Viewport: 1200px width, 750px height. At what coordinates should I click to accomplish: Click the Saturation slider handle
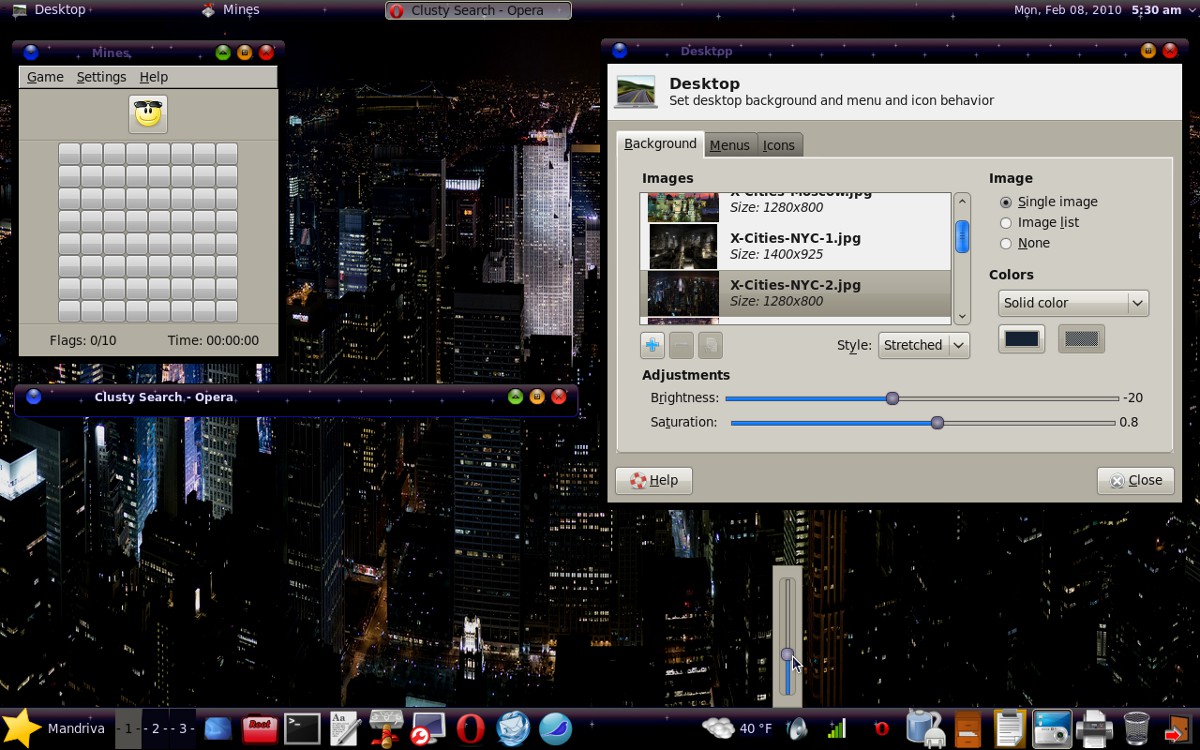(x=937, y=422)
